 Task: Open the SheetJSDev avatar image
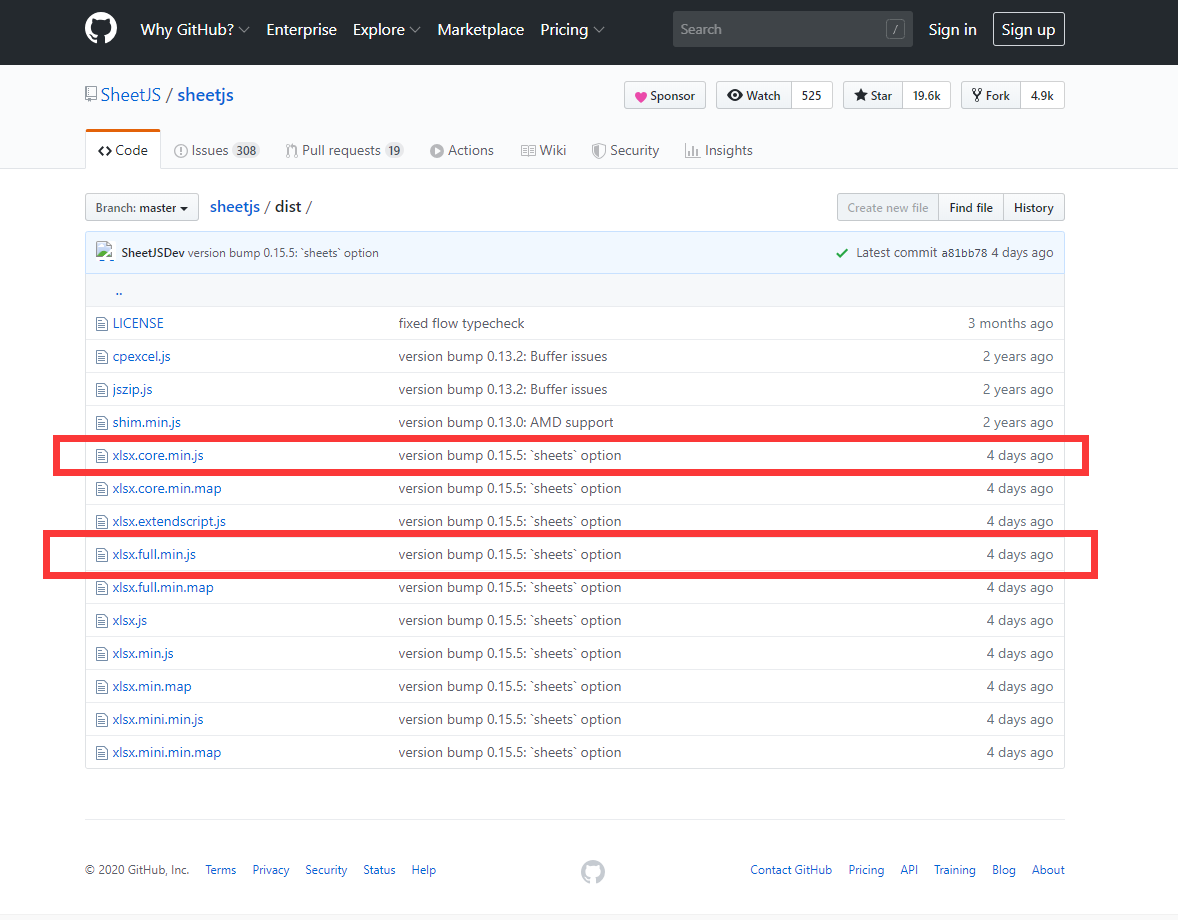104,252
